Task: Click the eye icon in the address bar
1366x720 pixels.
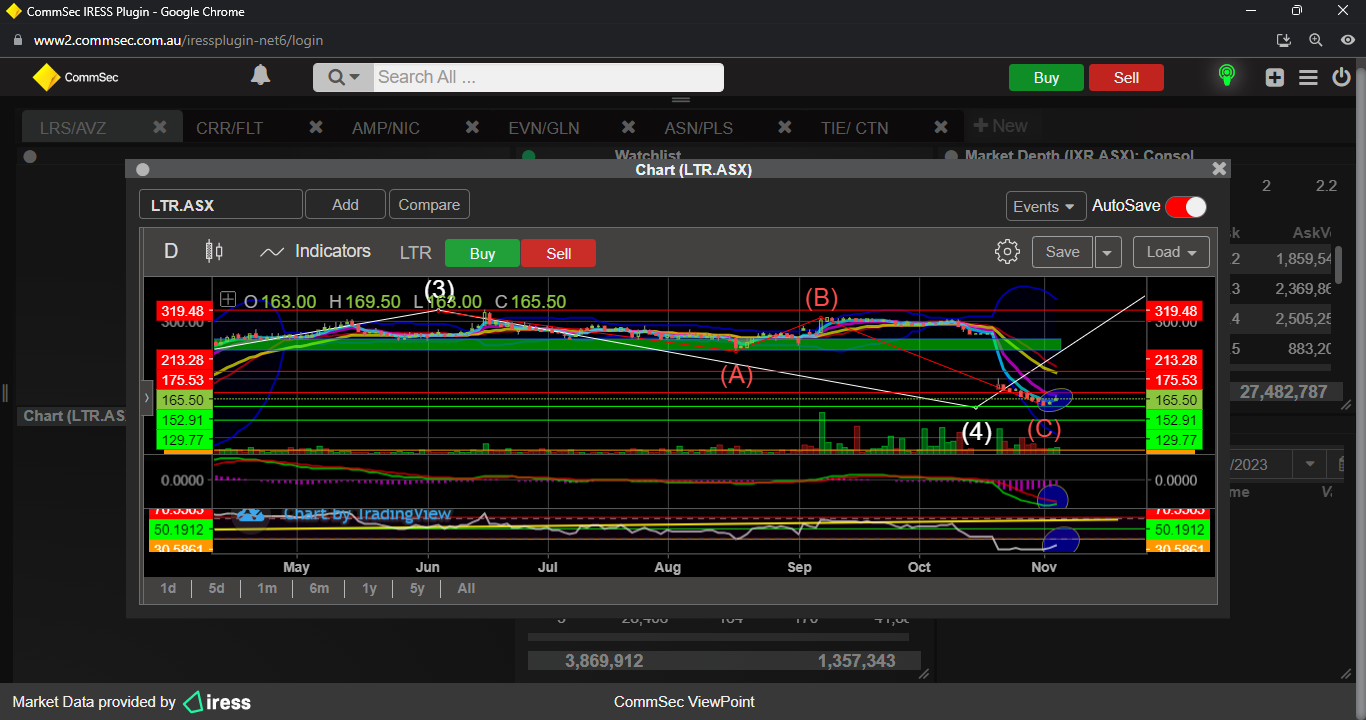Action: coord(1348,40)
